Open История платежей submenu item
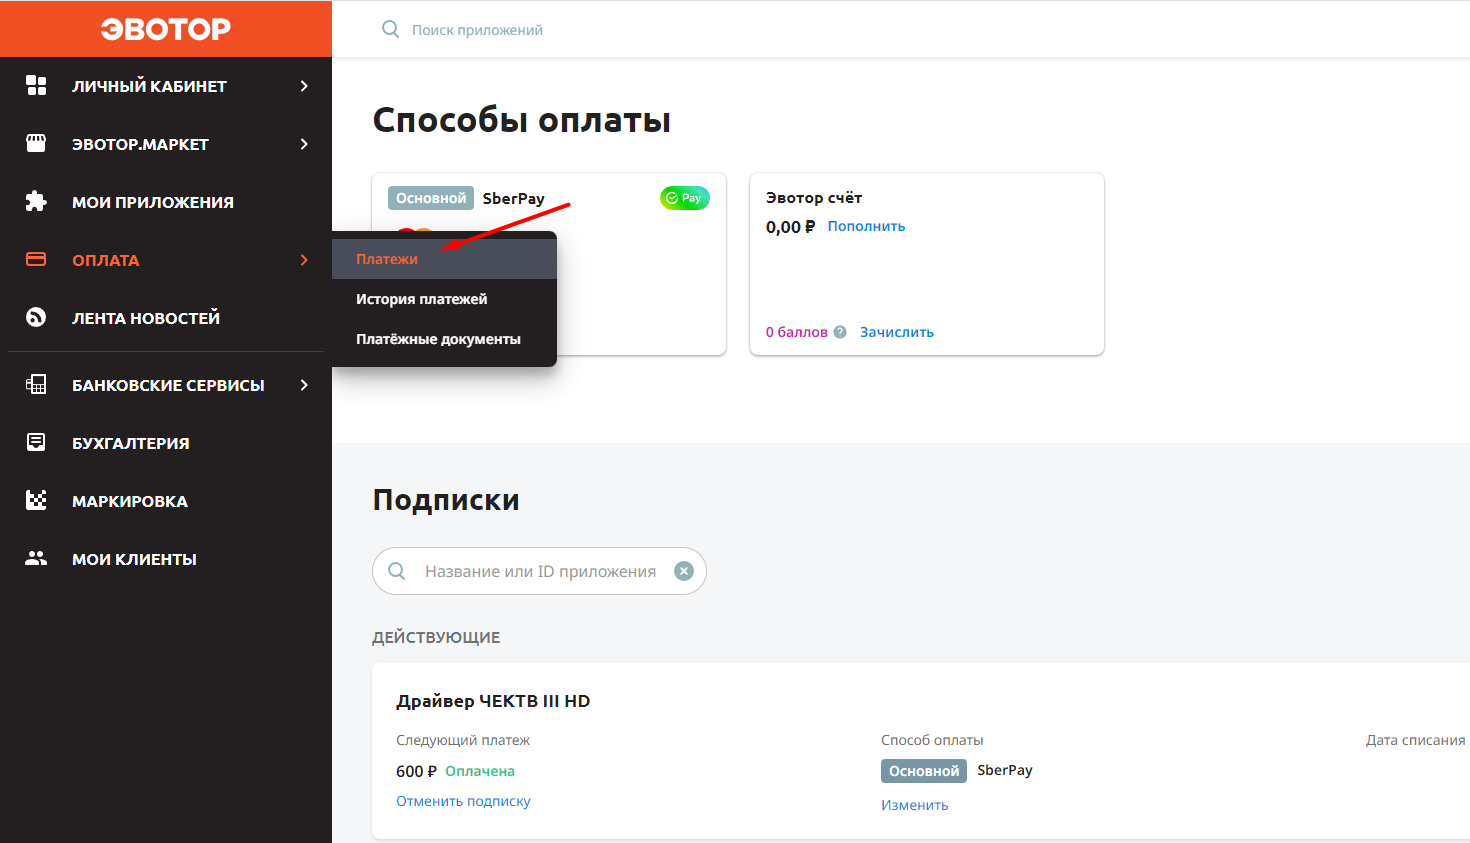This screenshot has width=1470, height=843. tap(444, 299)
